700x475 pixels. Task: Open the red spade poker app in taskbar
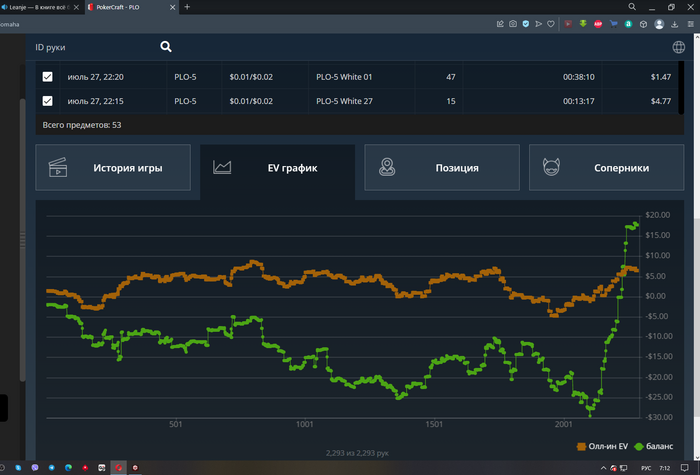85,467
